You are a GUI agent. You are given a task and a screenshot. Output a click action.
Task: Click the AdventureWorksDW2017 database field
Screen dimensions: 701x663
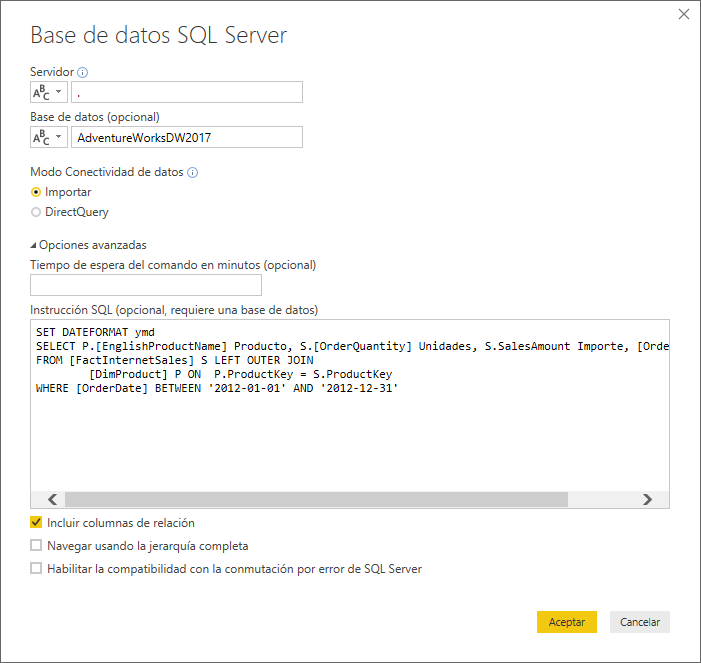(187, 137)
